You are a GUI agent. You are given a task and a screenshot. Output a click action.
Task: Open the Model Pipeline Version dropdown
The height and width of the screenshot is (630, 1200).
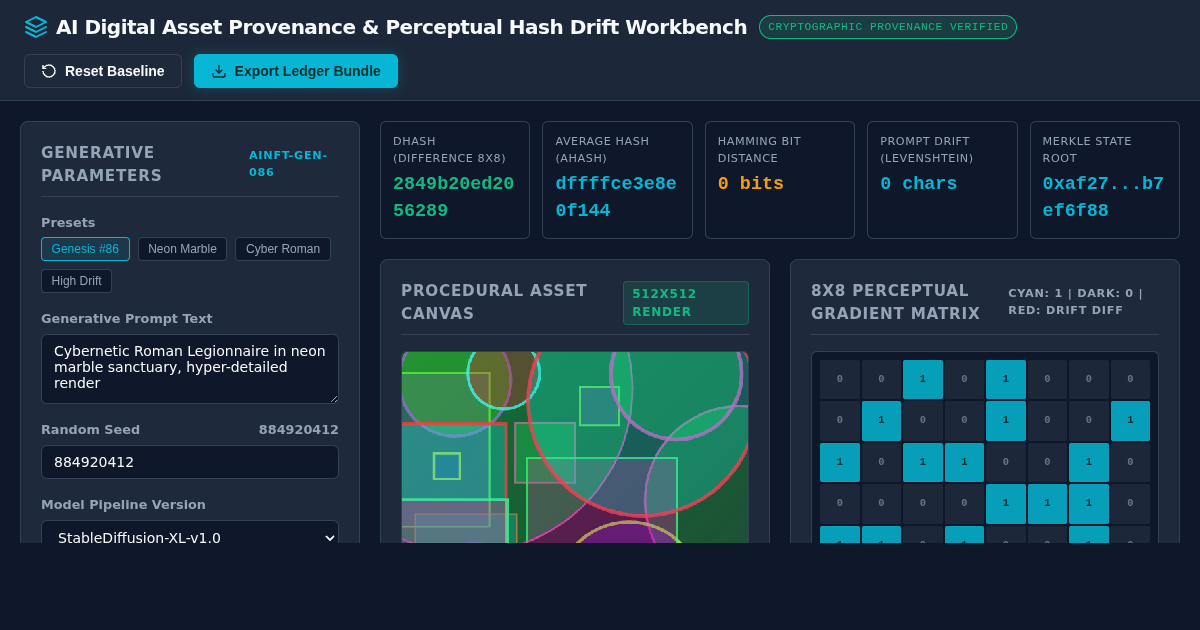(x=190, y=532)
